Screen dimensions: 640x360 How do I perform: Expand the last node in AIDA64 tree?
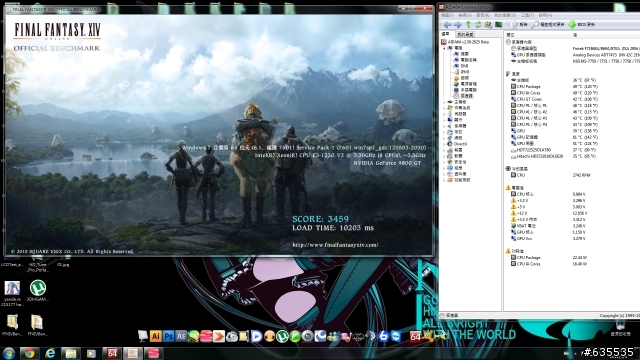444,180
